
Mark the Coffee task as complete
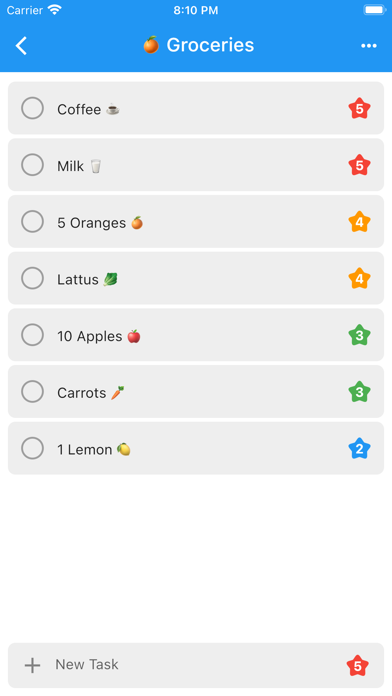tap(32, 108)
